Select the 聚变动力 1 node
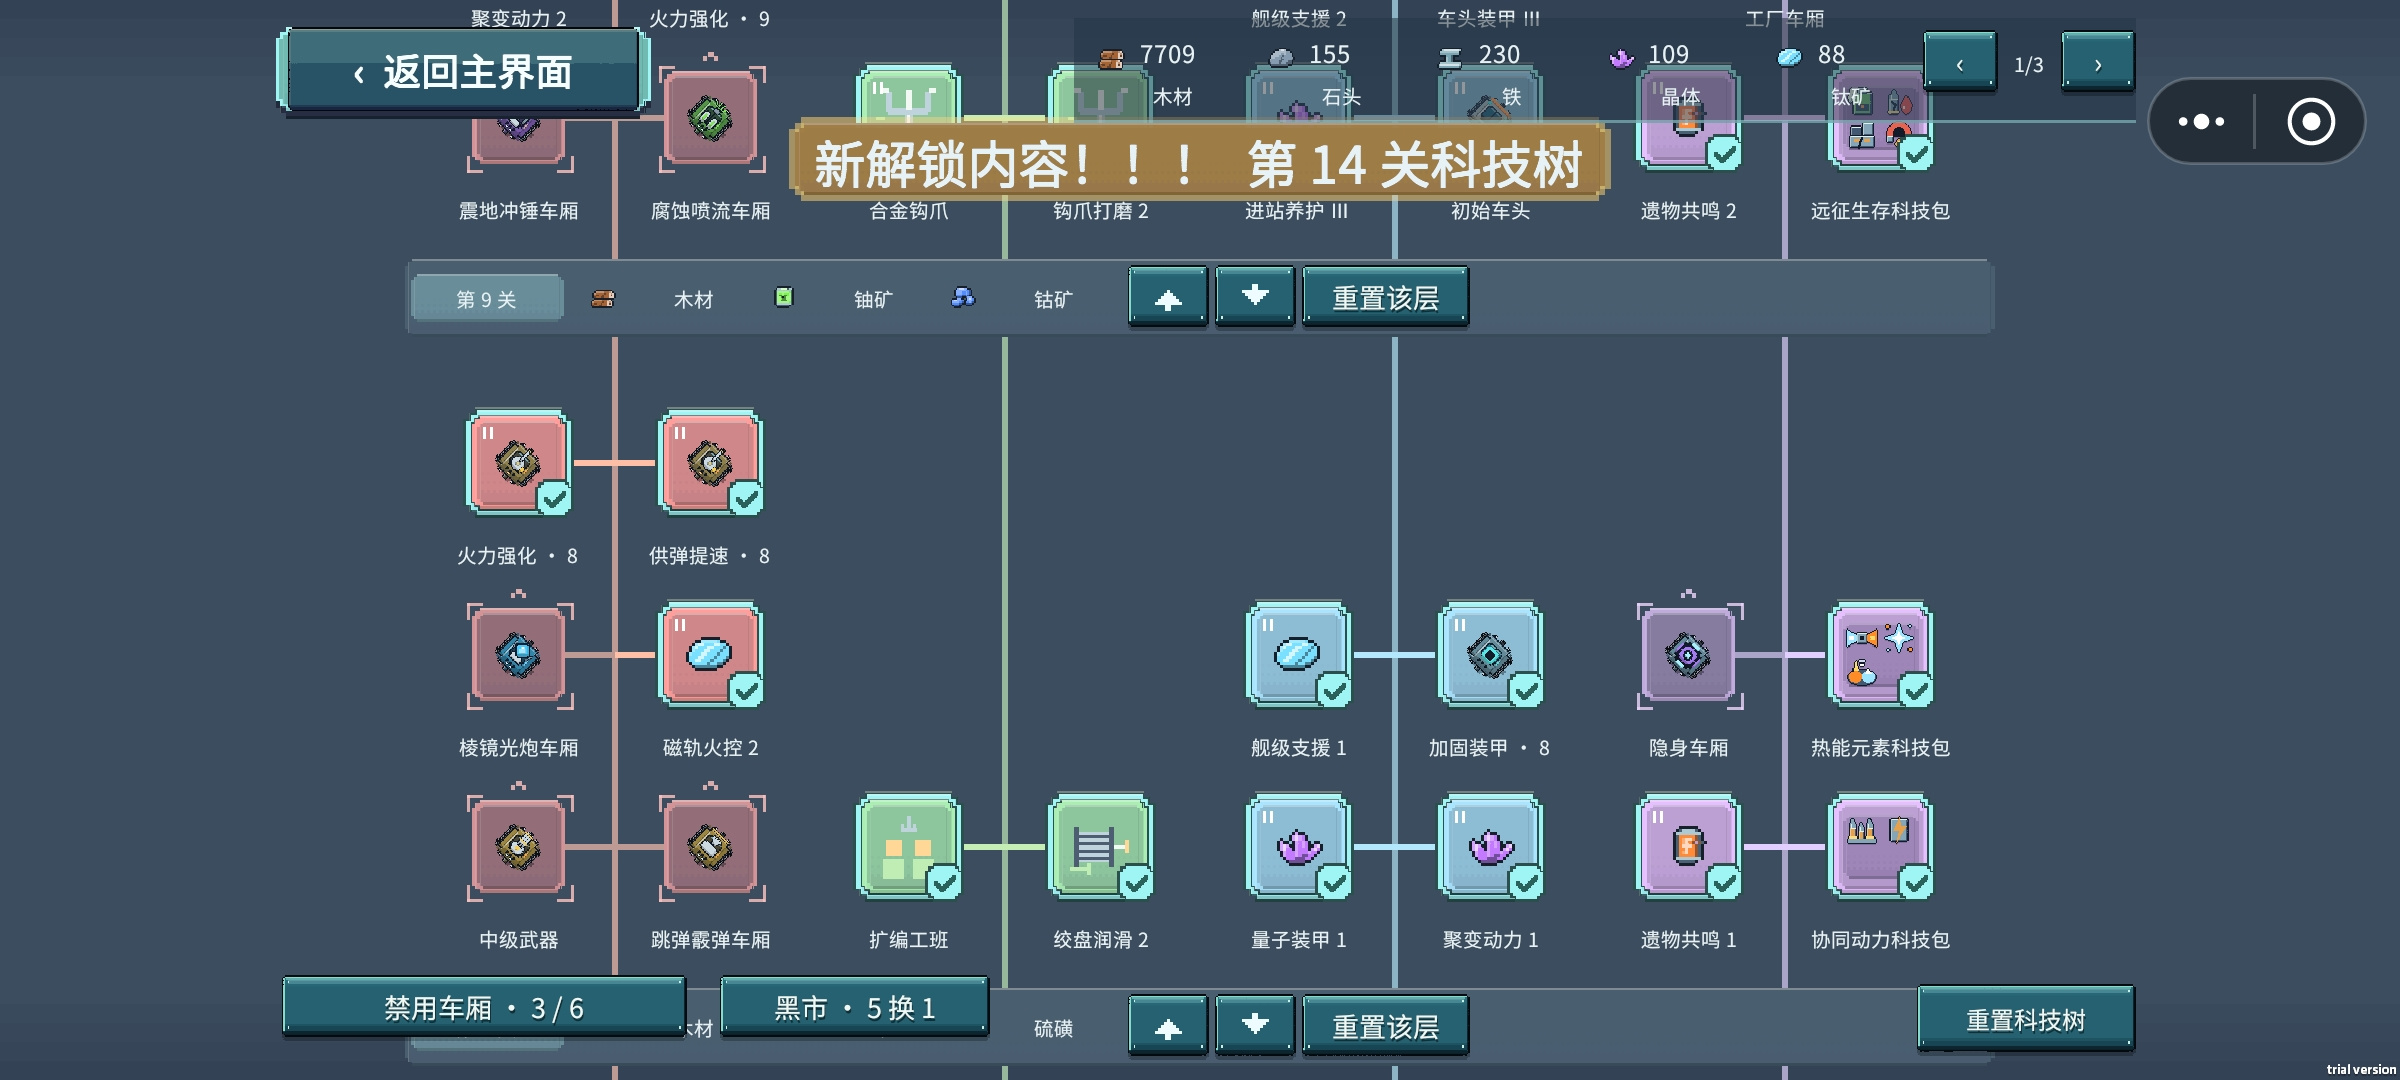Image resolution: width=2400 pixels, height=1080 pixels. [1490, 847]
